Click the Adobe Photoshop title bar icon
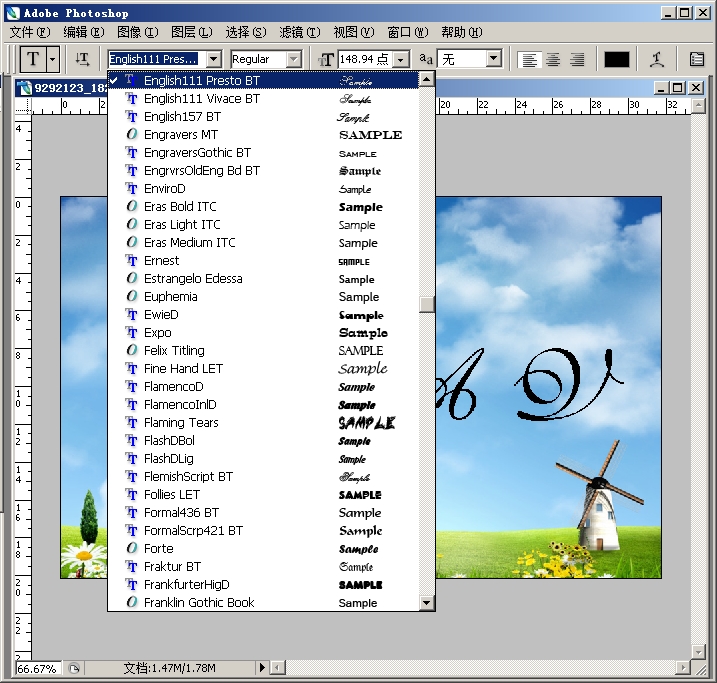Viewport: 717px width, 683px height. coord(13,12)
